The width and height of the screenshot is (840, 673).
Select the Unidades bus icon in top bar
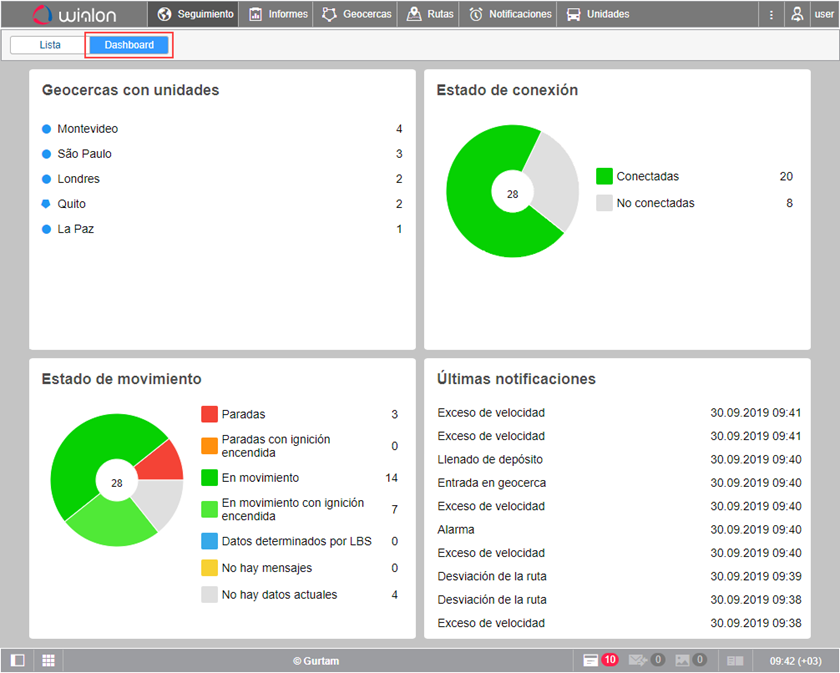[x=575, y=14]
